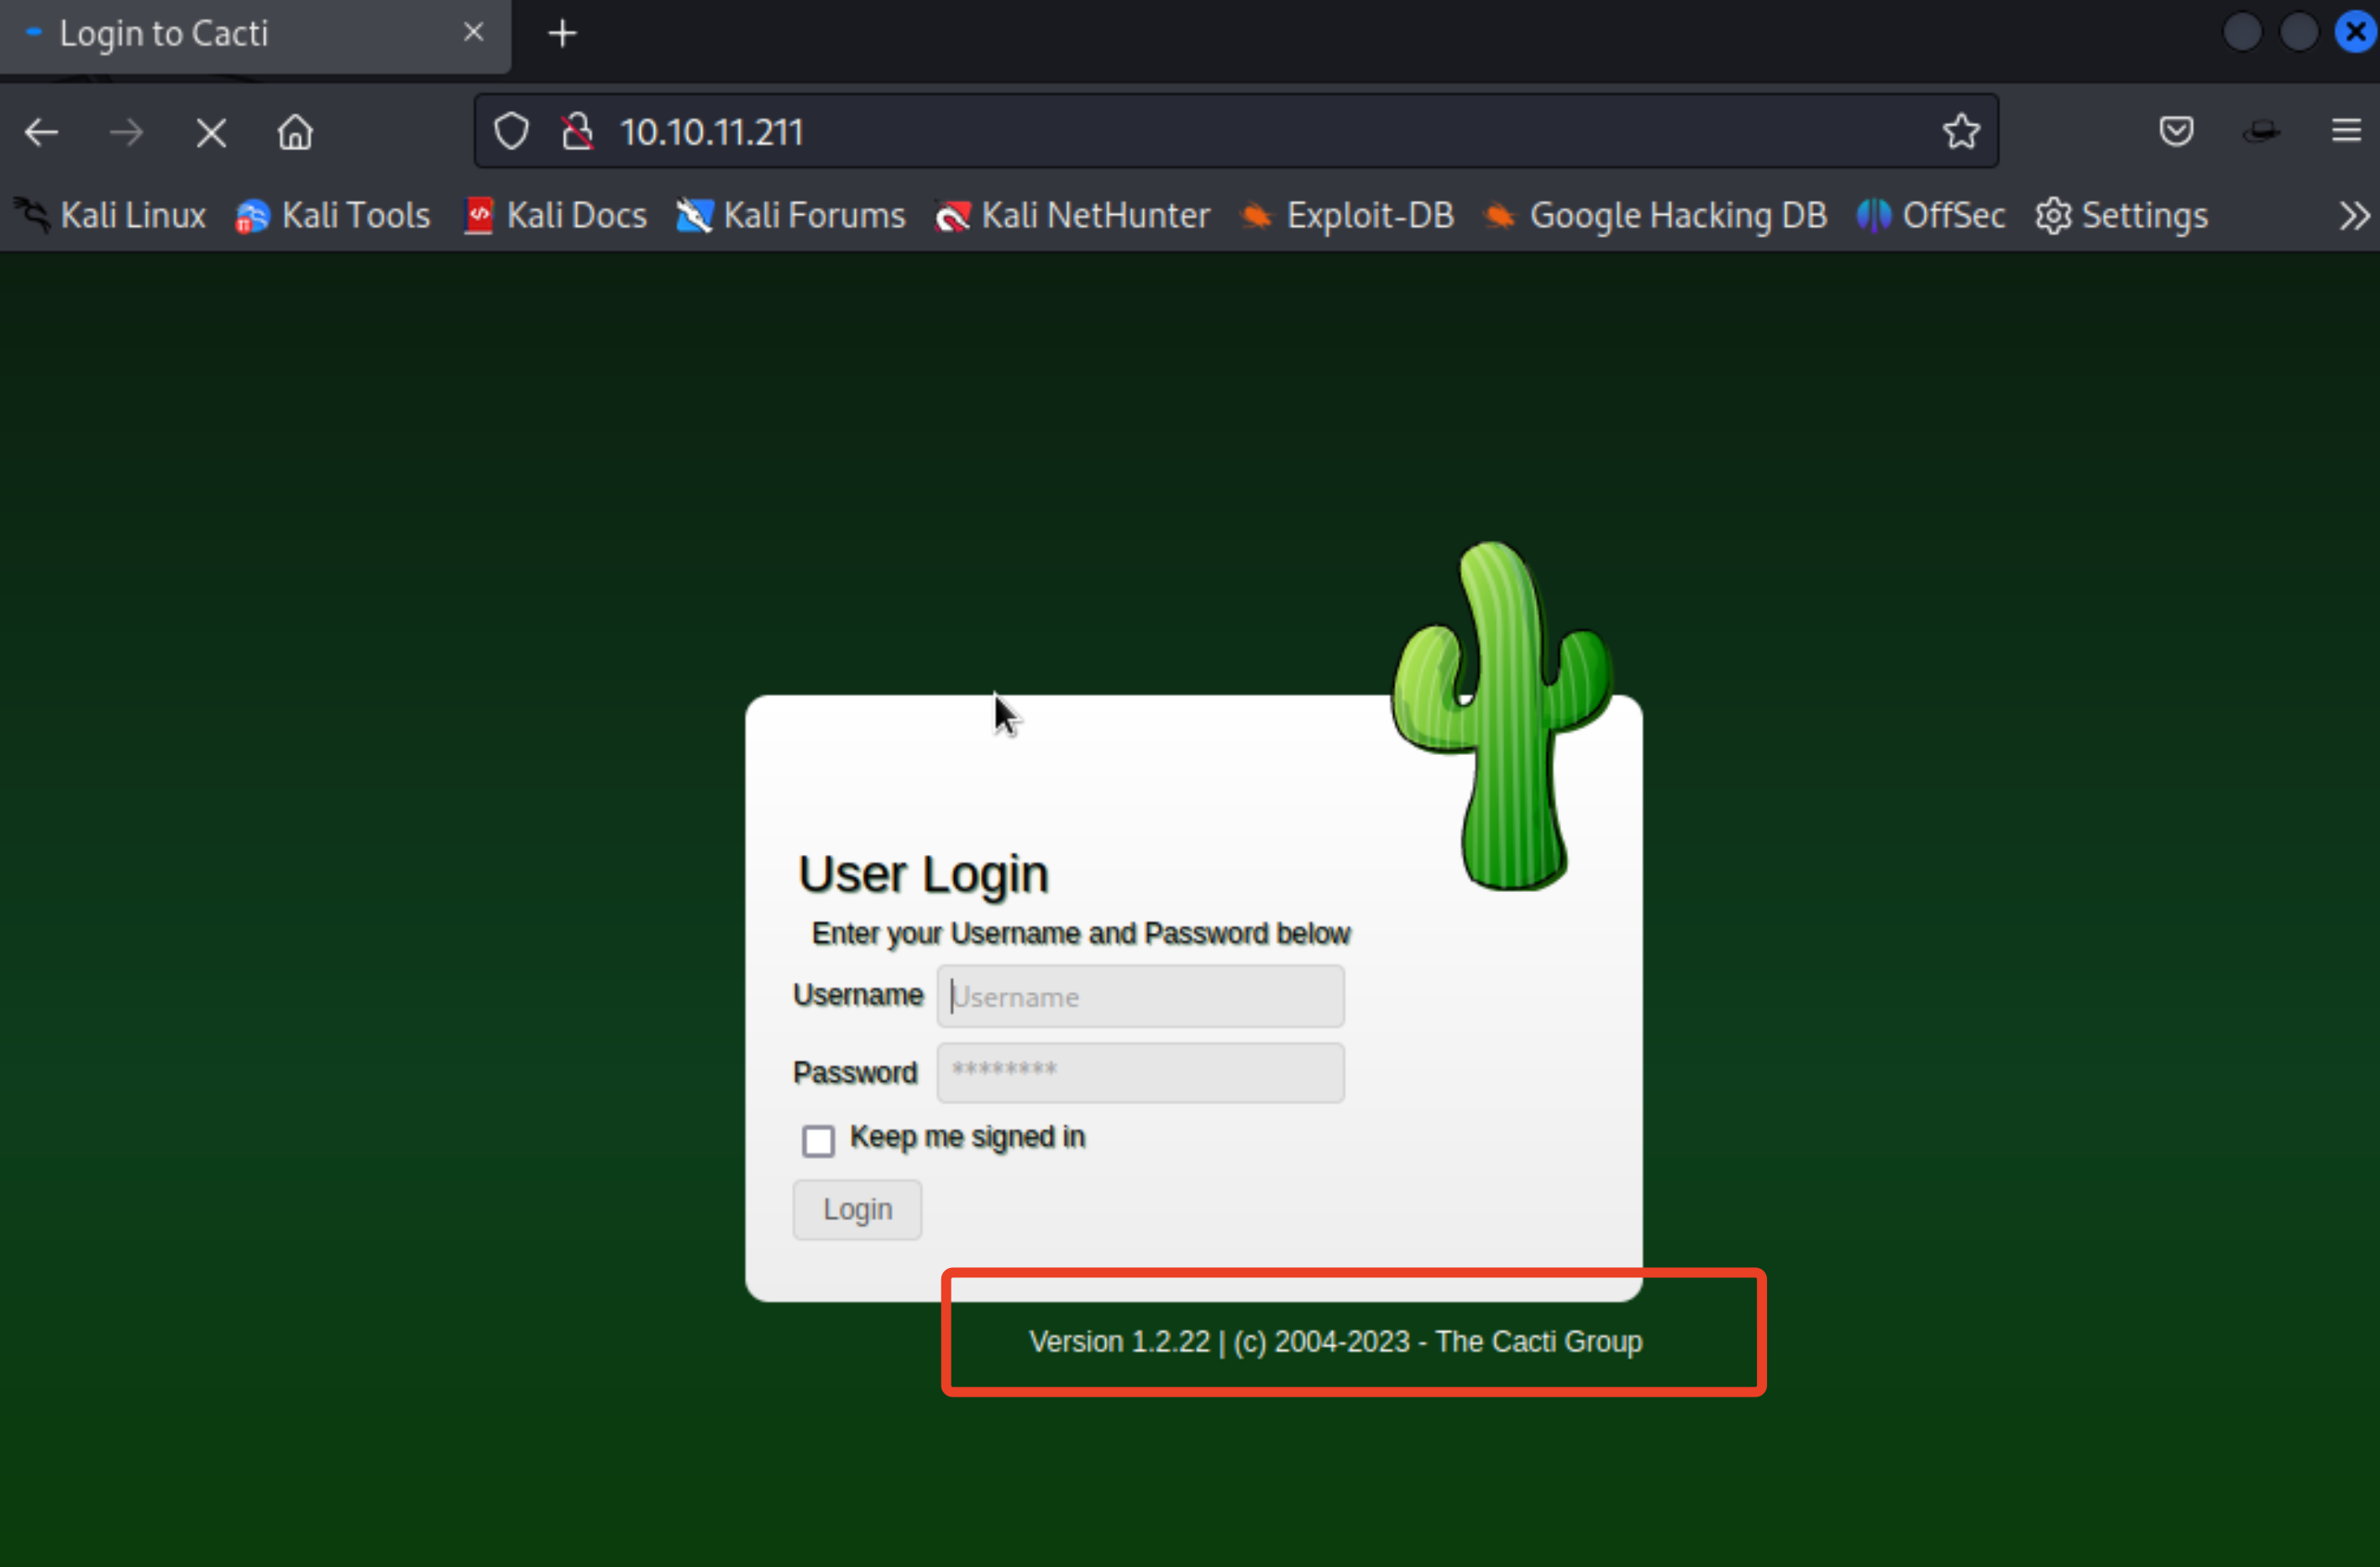Show the insecure connection padlock info
This screenshot has height=1567, width=2380.
point(577,131)
